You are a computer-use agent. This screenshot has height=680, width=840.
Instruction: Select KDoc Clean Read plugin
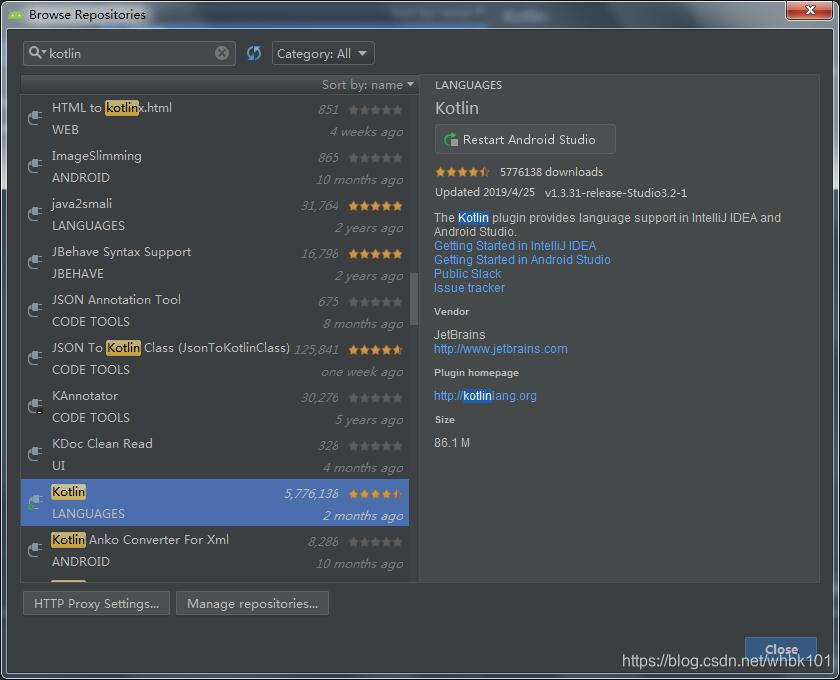(215, 454)
